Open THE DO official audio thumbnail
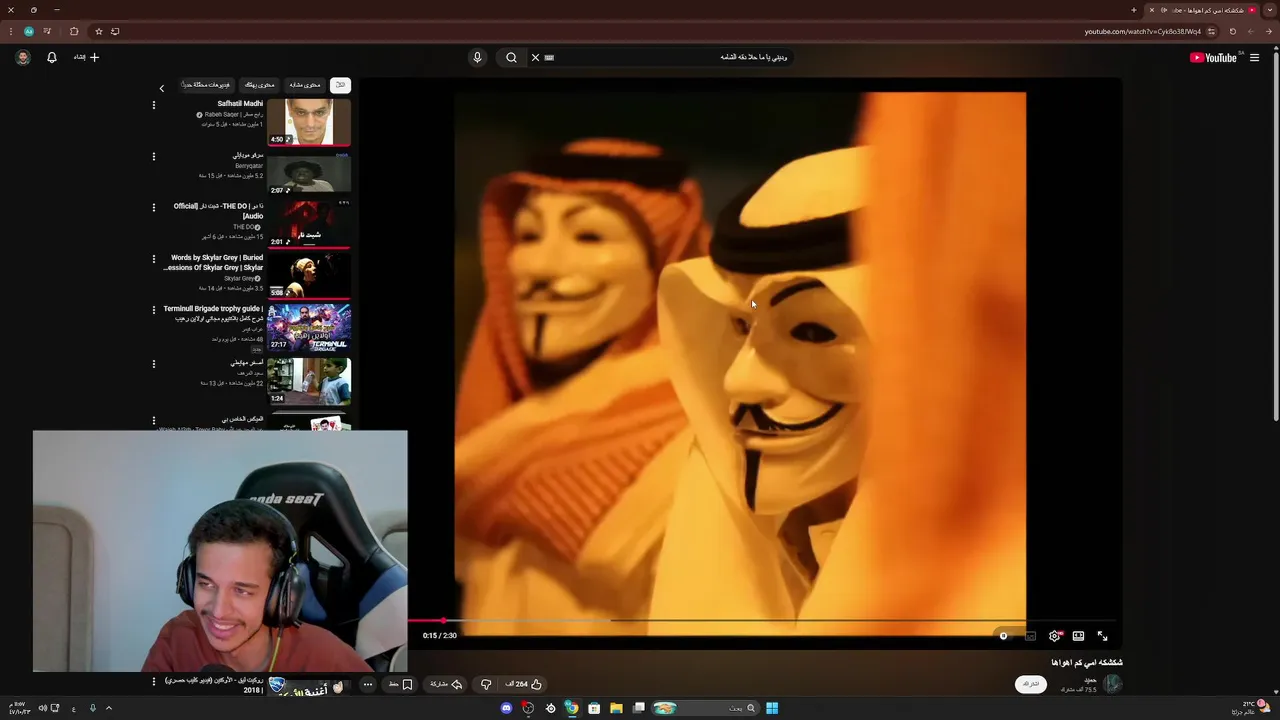Screen dimensions: 1280x720 click(x=309, y=224)
